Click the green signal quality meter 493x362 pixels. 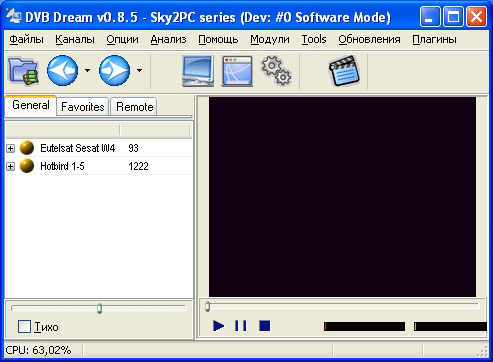tap(450, 327)
